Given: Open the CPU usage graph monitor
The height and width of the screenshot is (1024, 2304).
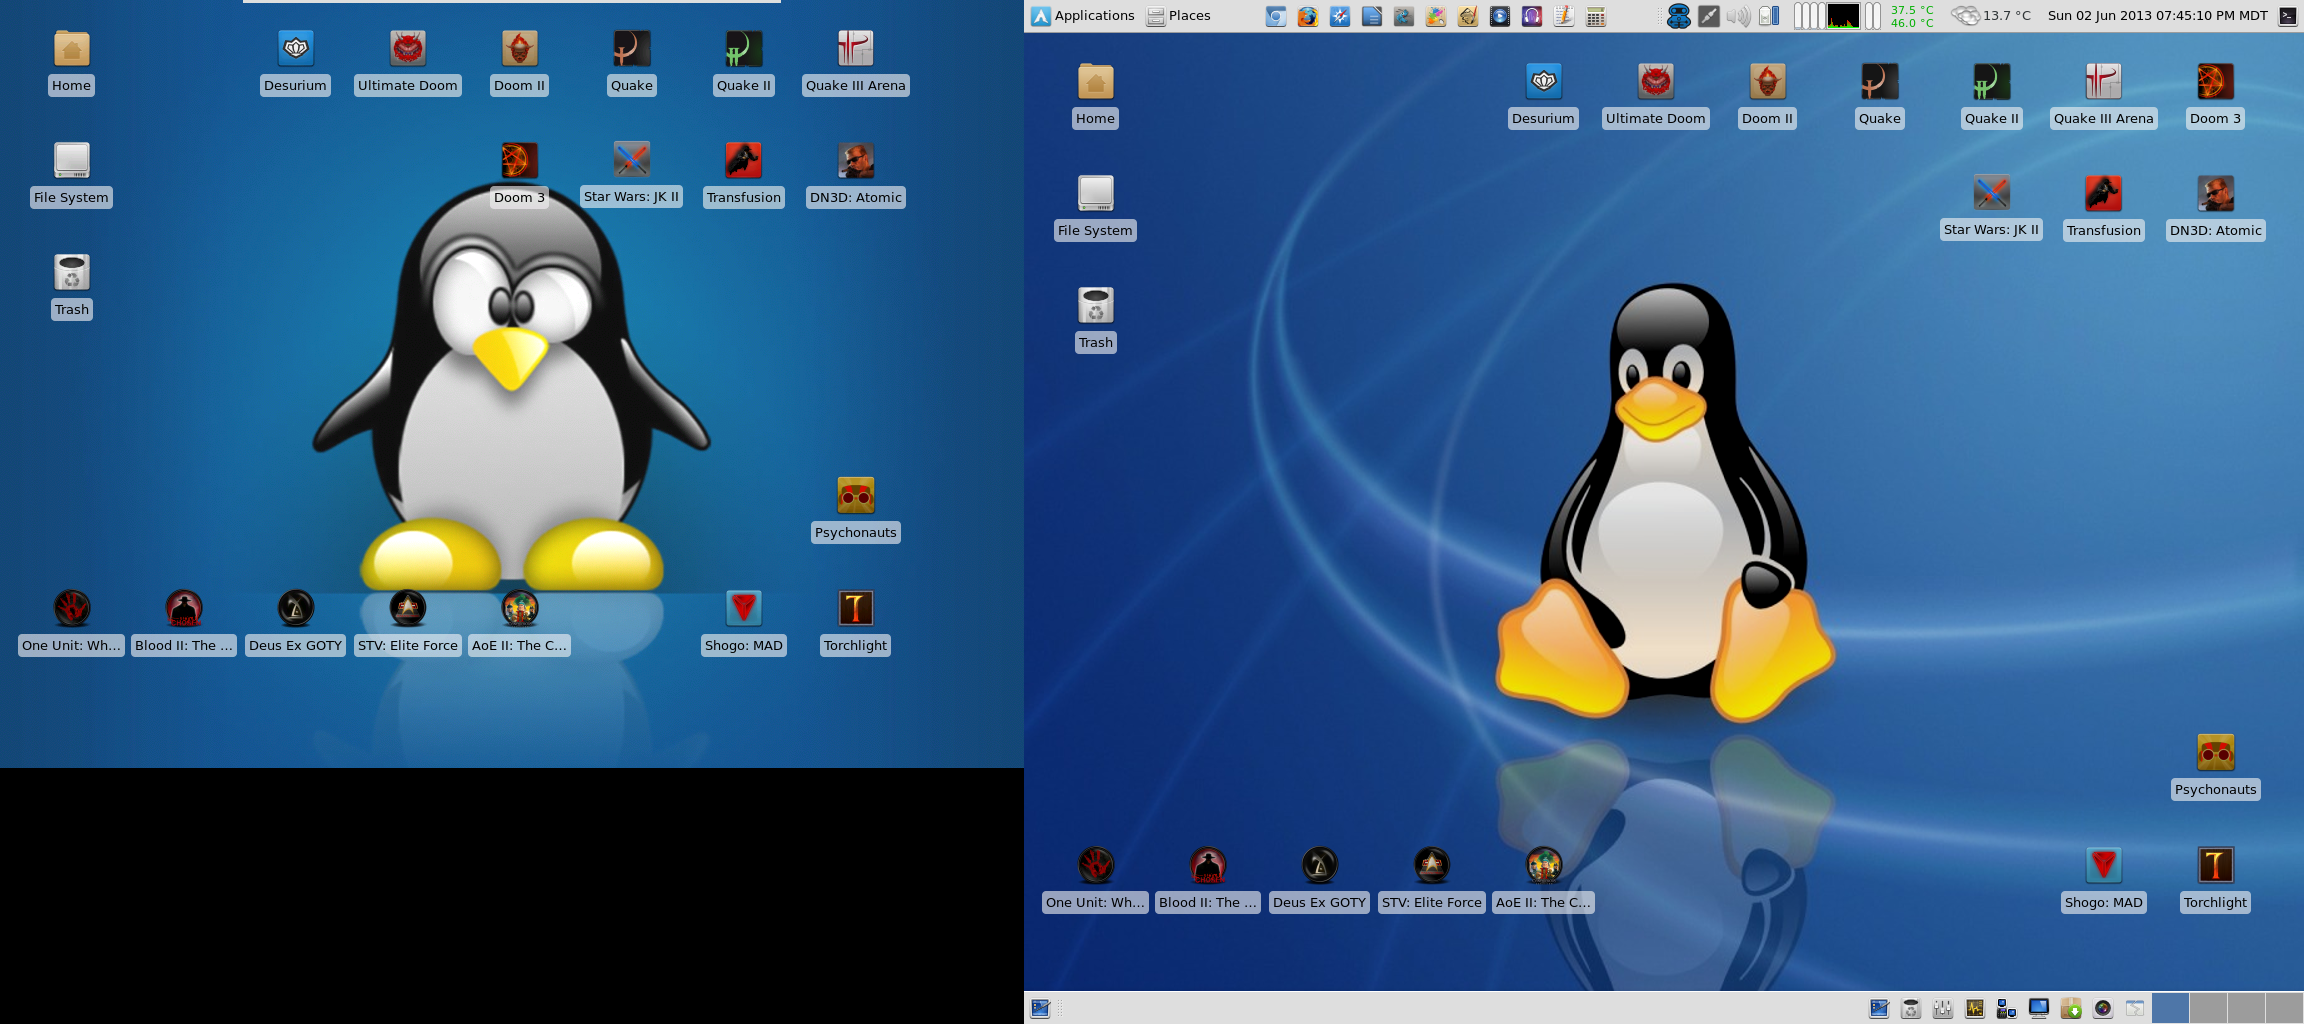Looking at the screenshot, I should coord(1842,16).
